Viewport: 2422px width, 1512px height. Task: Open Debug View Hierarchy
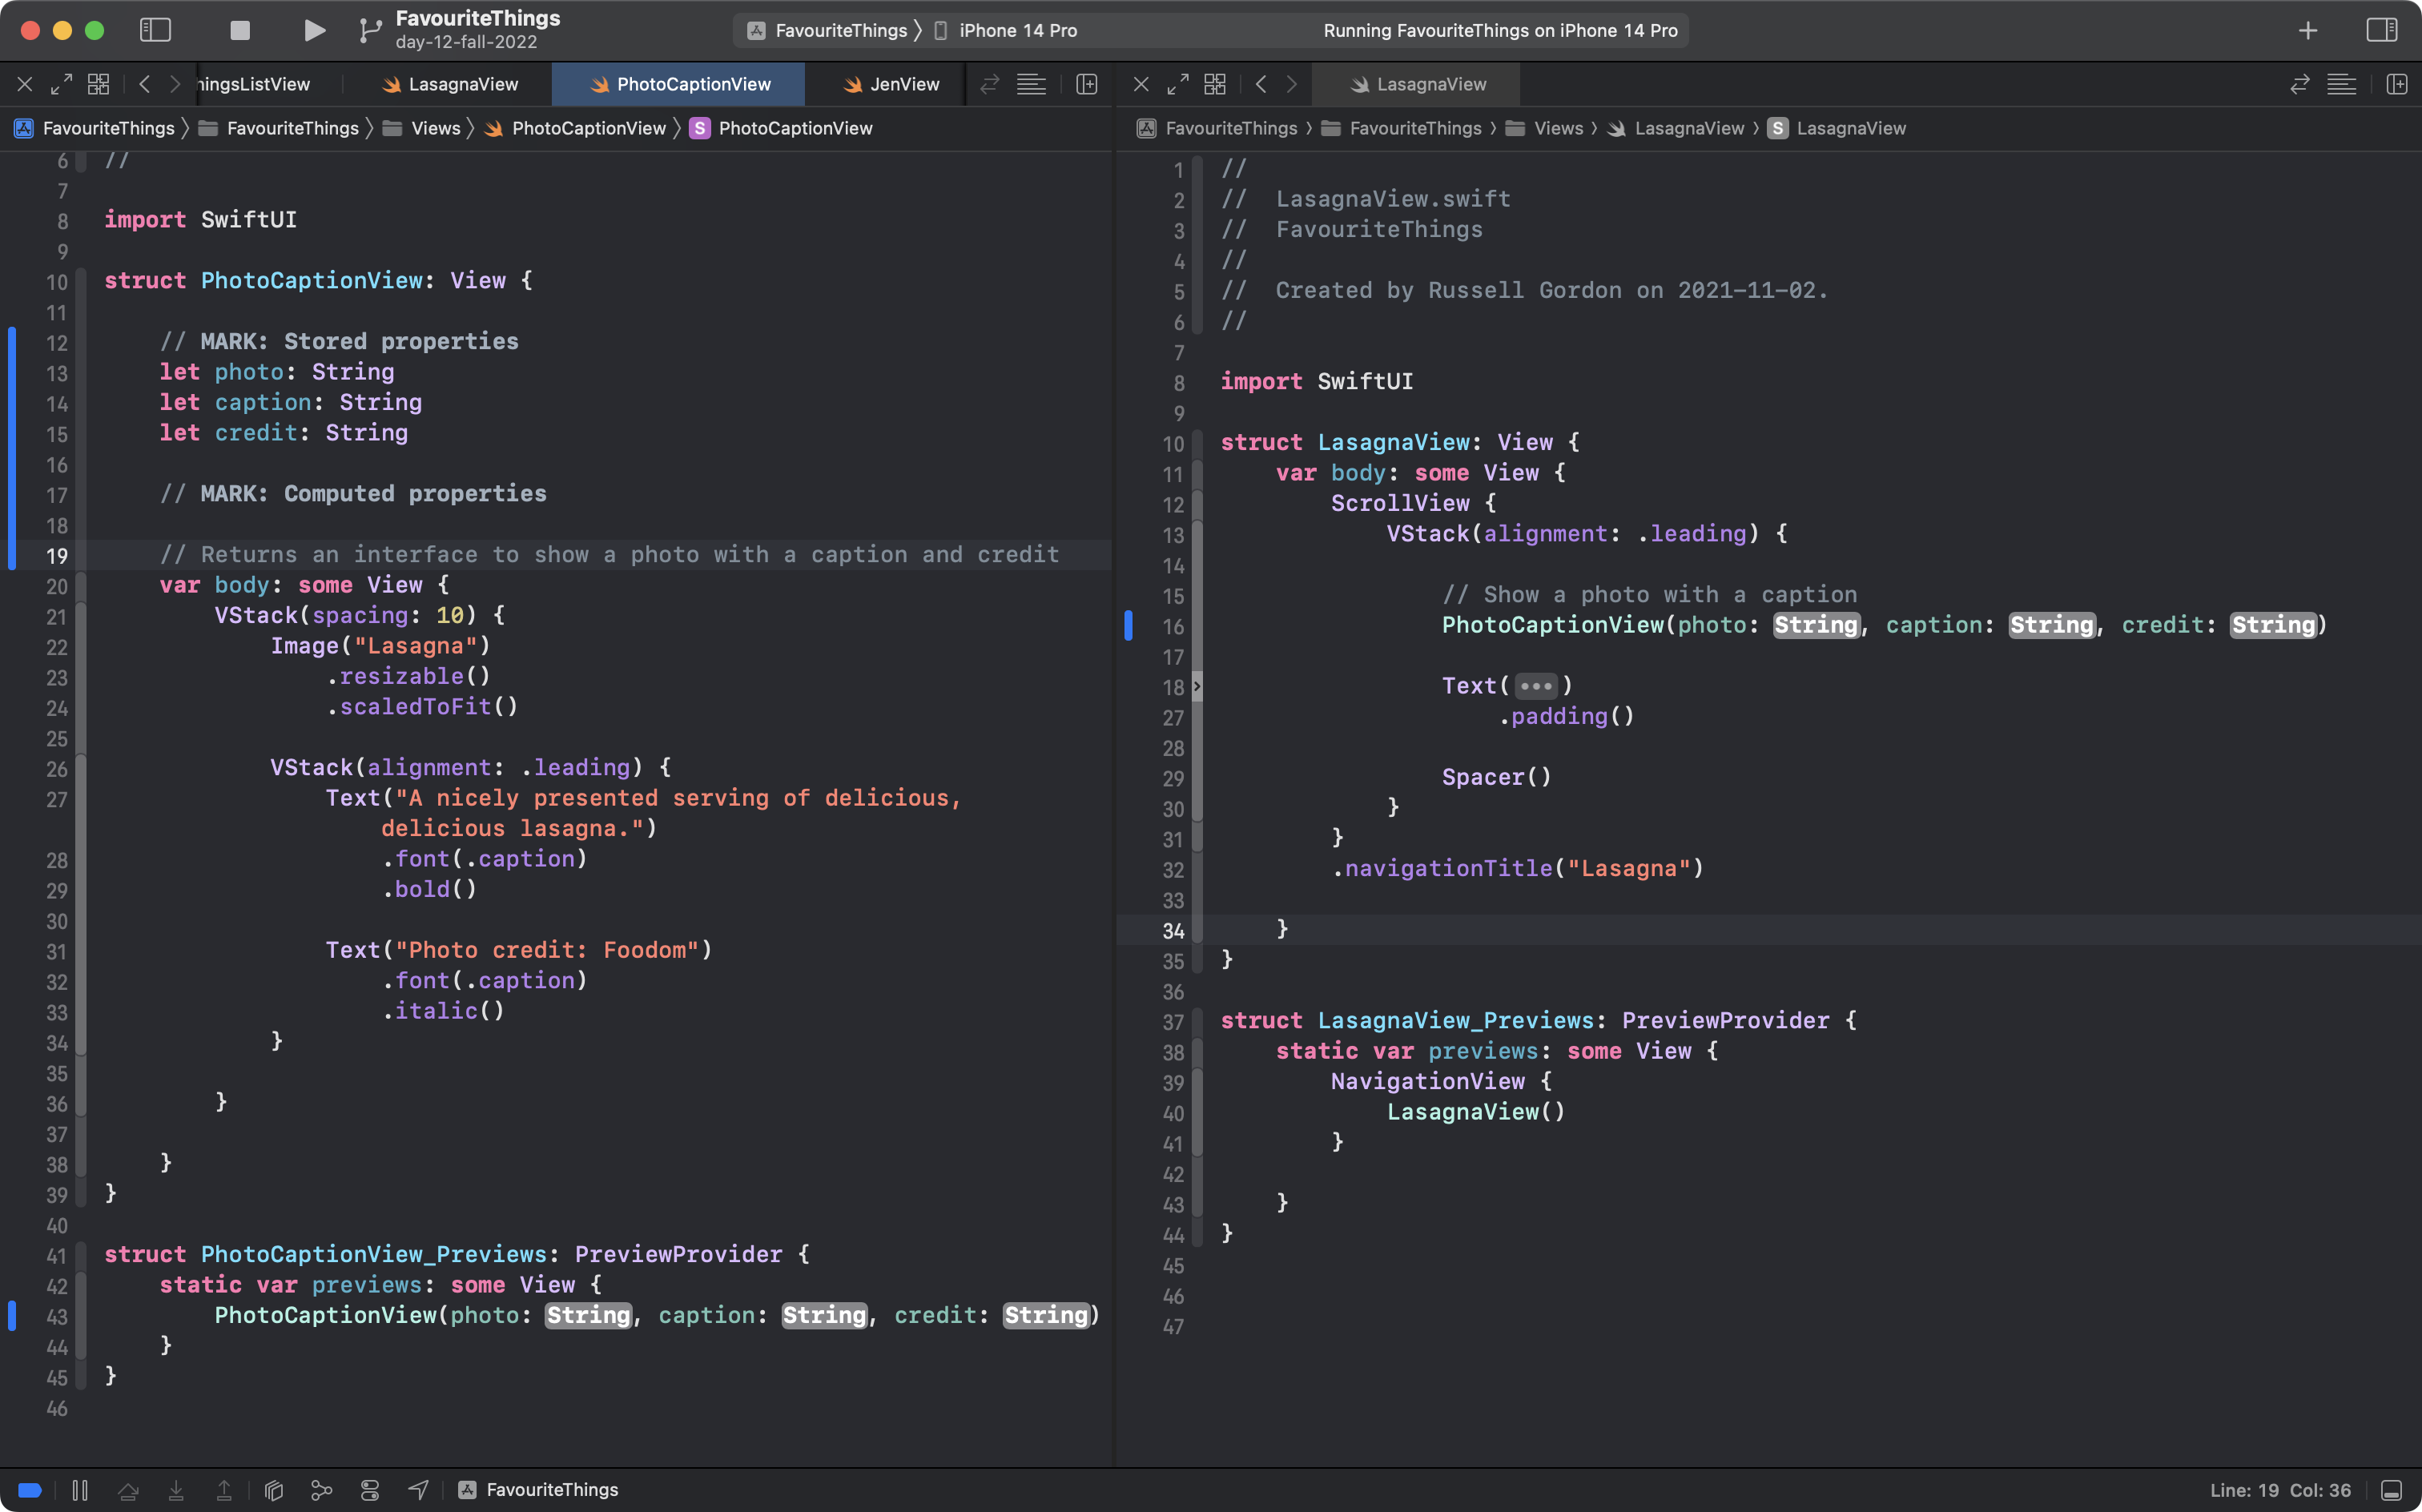274,1490
